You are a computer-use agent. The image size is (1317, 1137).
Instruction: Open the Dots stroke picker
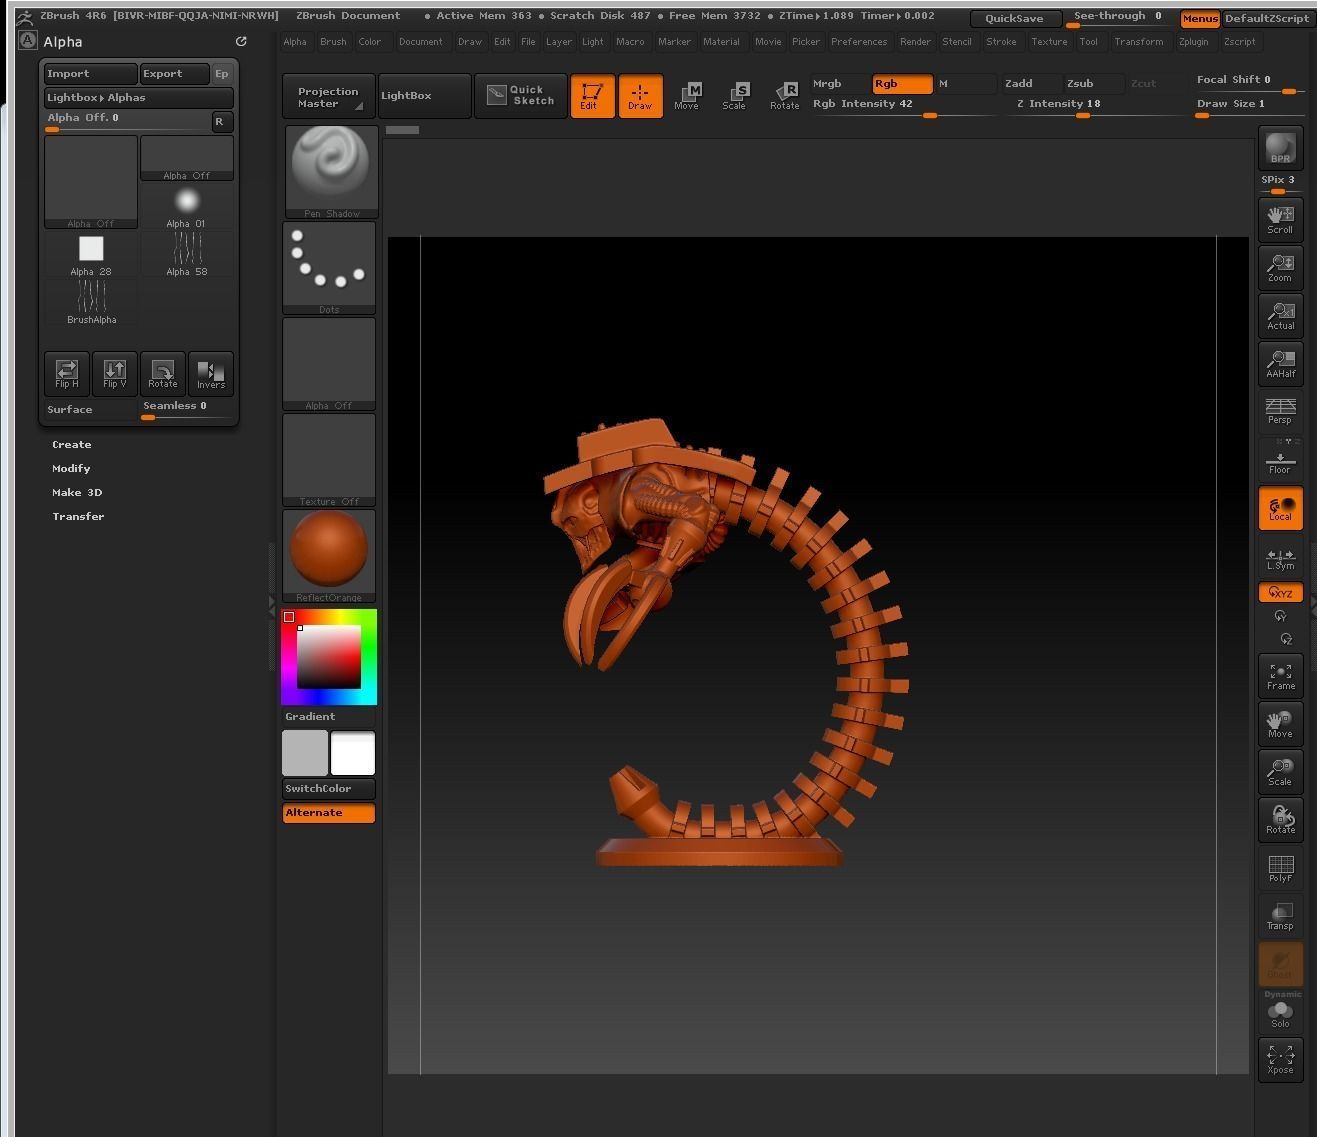tap(329, 268)
